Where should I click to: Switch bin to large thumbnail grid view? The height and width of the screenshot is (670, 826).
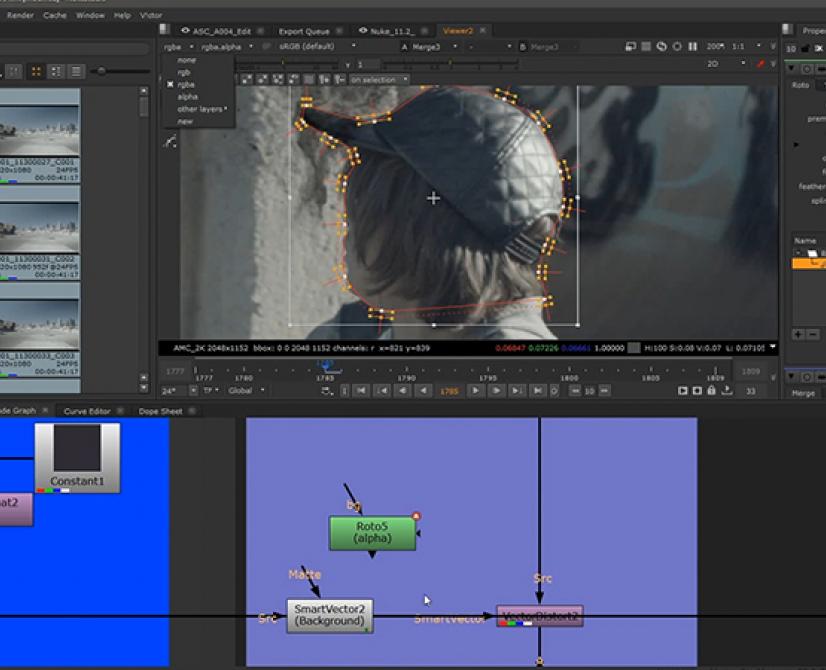(x=37, y=71)
